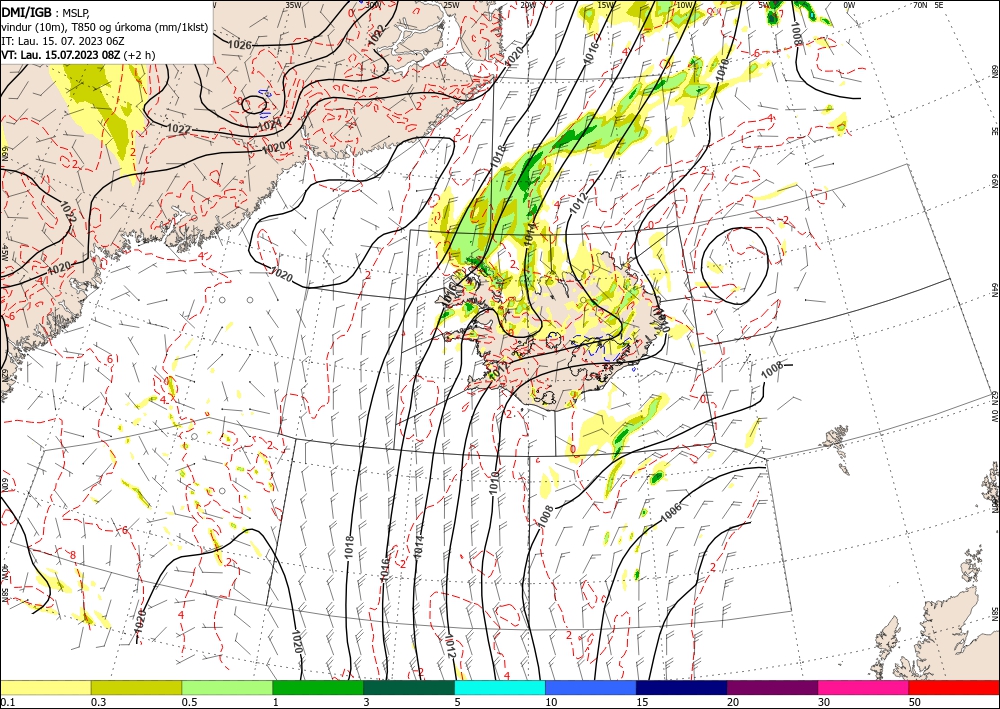Viewport: 1000px width, 709px height.
Task: Click the legend value '0.1'
Action: point(7,702)
